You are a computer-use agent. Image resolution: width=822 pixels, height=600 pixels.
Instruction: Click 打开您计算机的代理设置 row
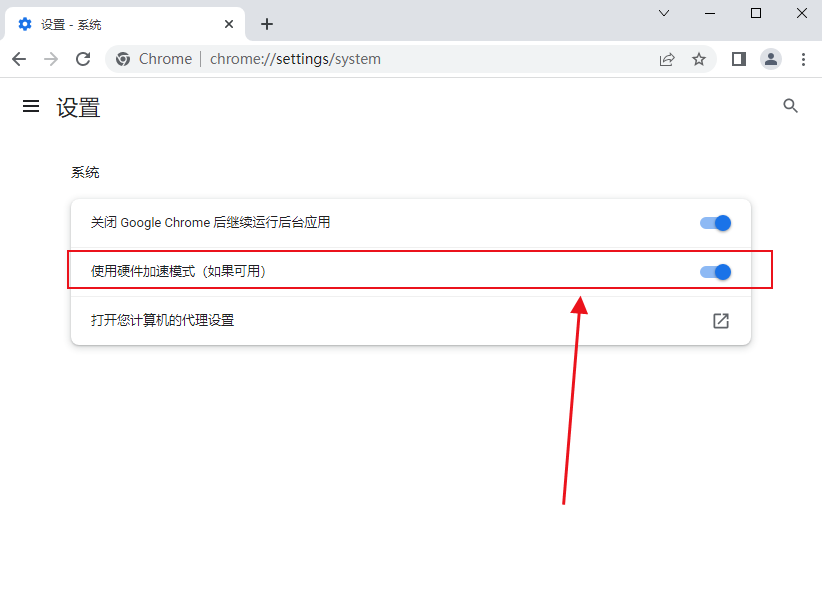pyautogui.click(x=411, y=321)
